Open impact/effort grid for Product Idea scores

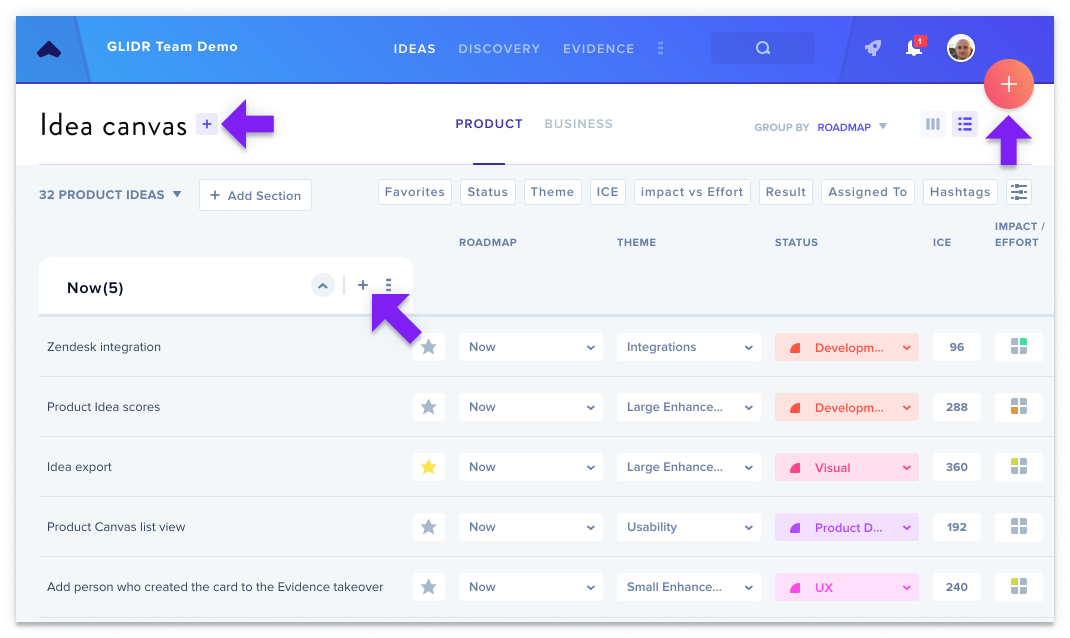1019,407
